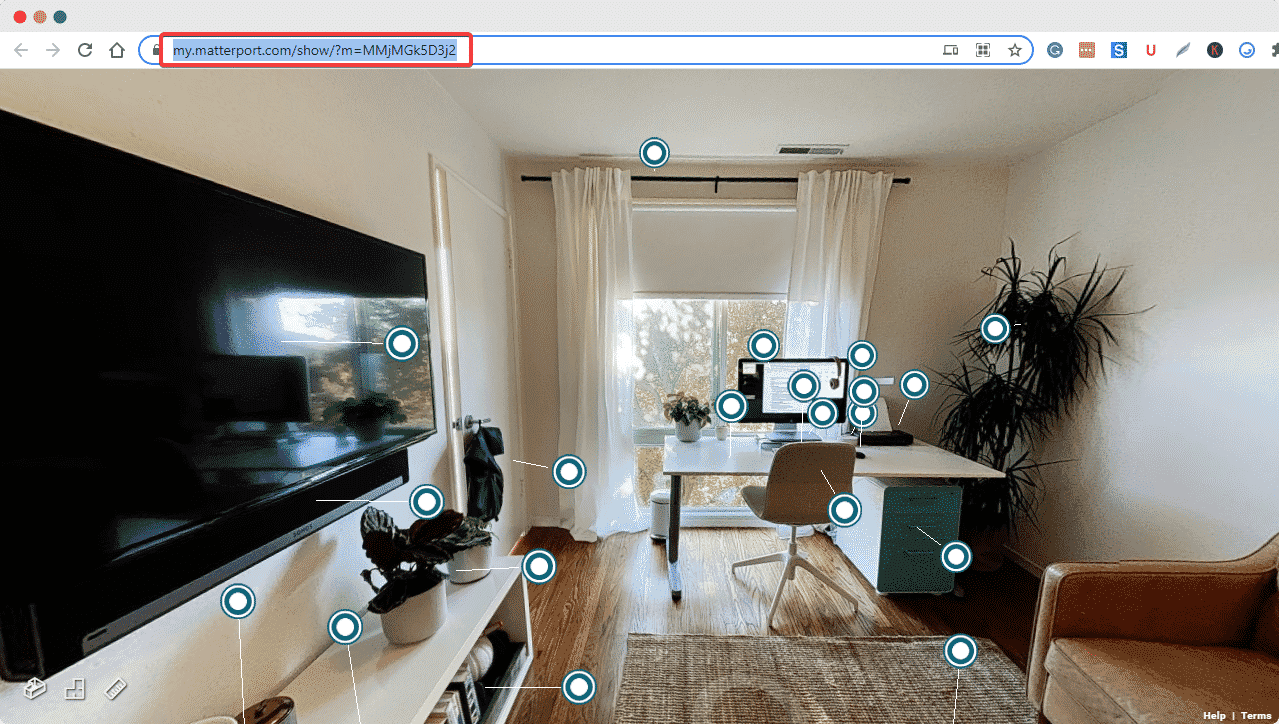Open the Grammarly extension
Screen dimensions: 1279x724
point(1054,49)
